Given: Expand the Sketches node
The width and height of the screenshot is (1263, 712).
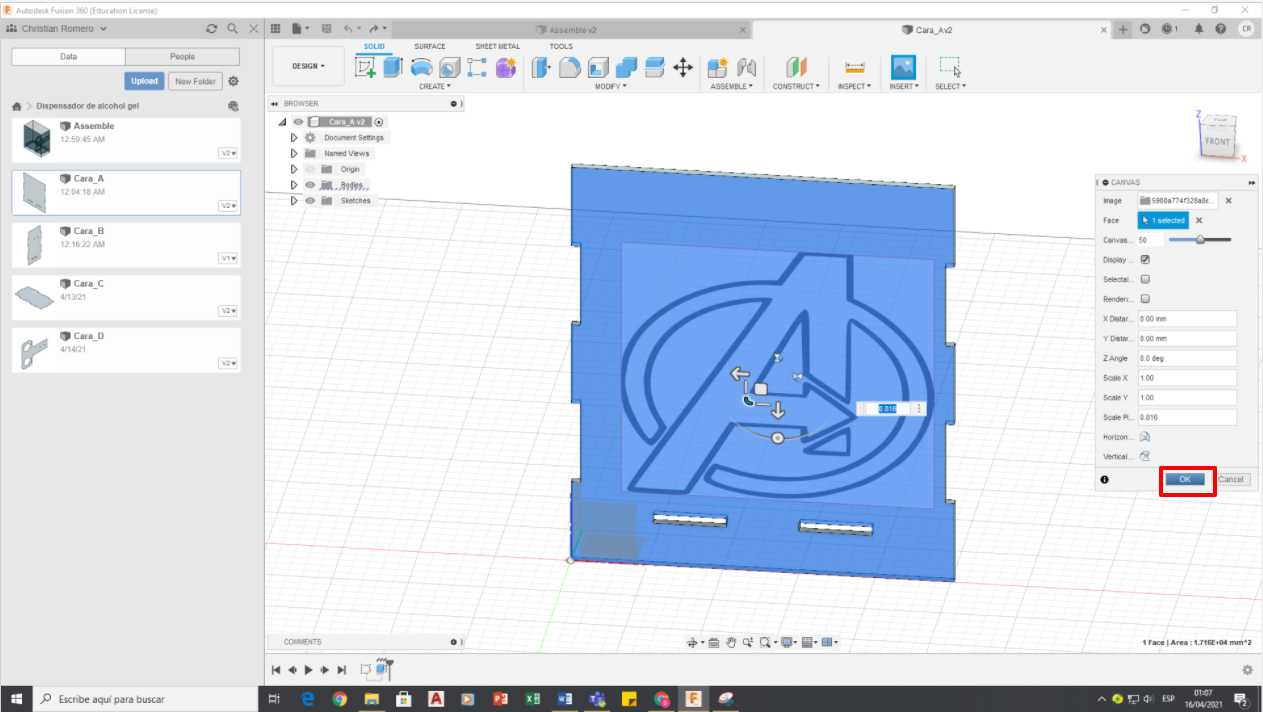Looking at the screenshot, I should (294, 201).
